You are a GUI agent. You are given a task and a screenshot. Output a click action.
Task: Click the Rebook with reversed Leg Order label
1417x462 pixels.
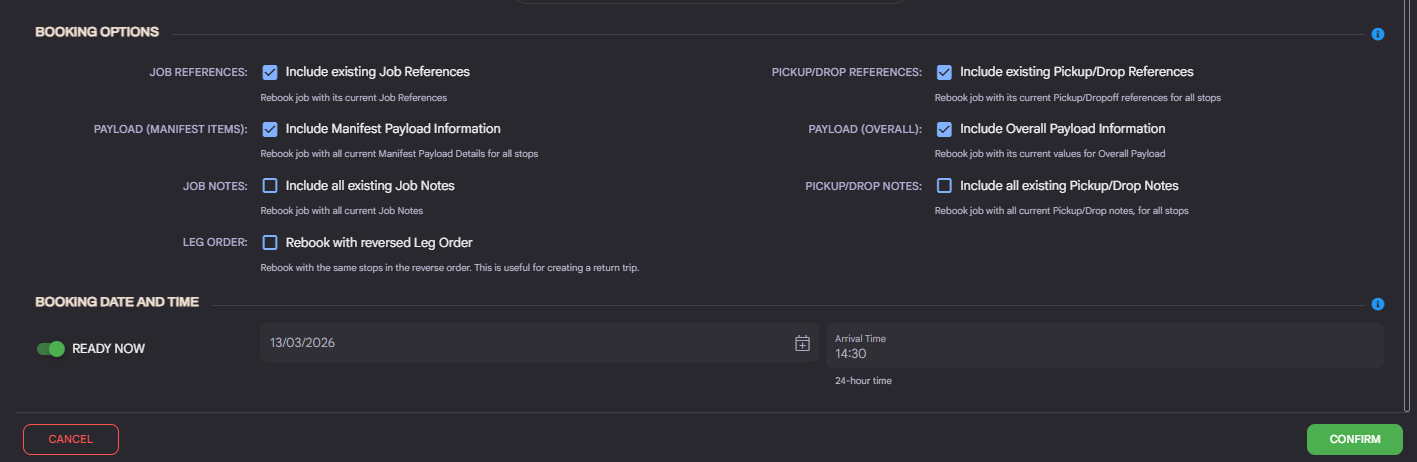tap(379, 243)
